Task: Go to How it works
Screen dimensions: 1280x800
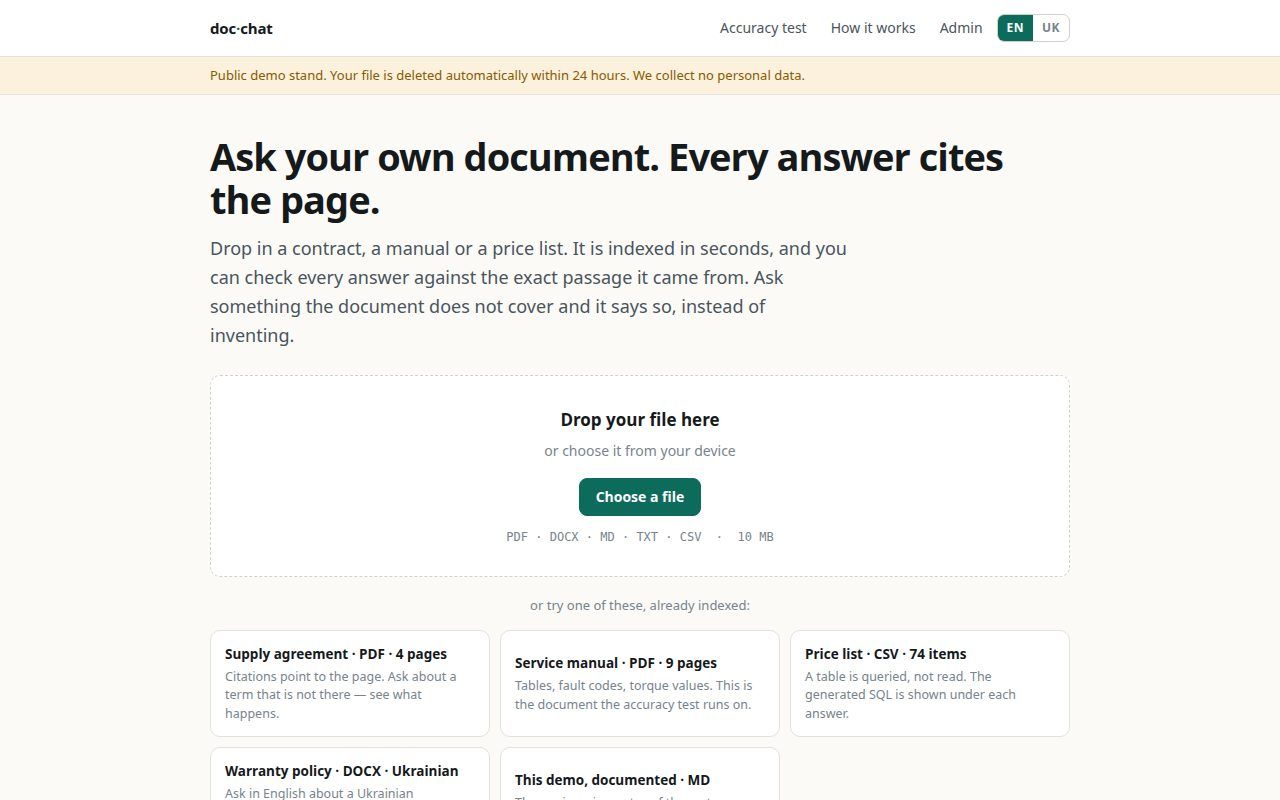Action: coord(873,28)
